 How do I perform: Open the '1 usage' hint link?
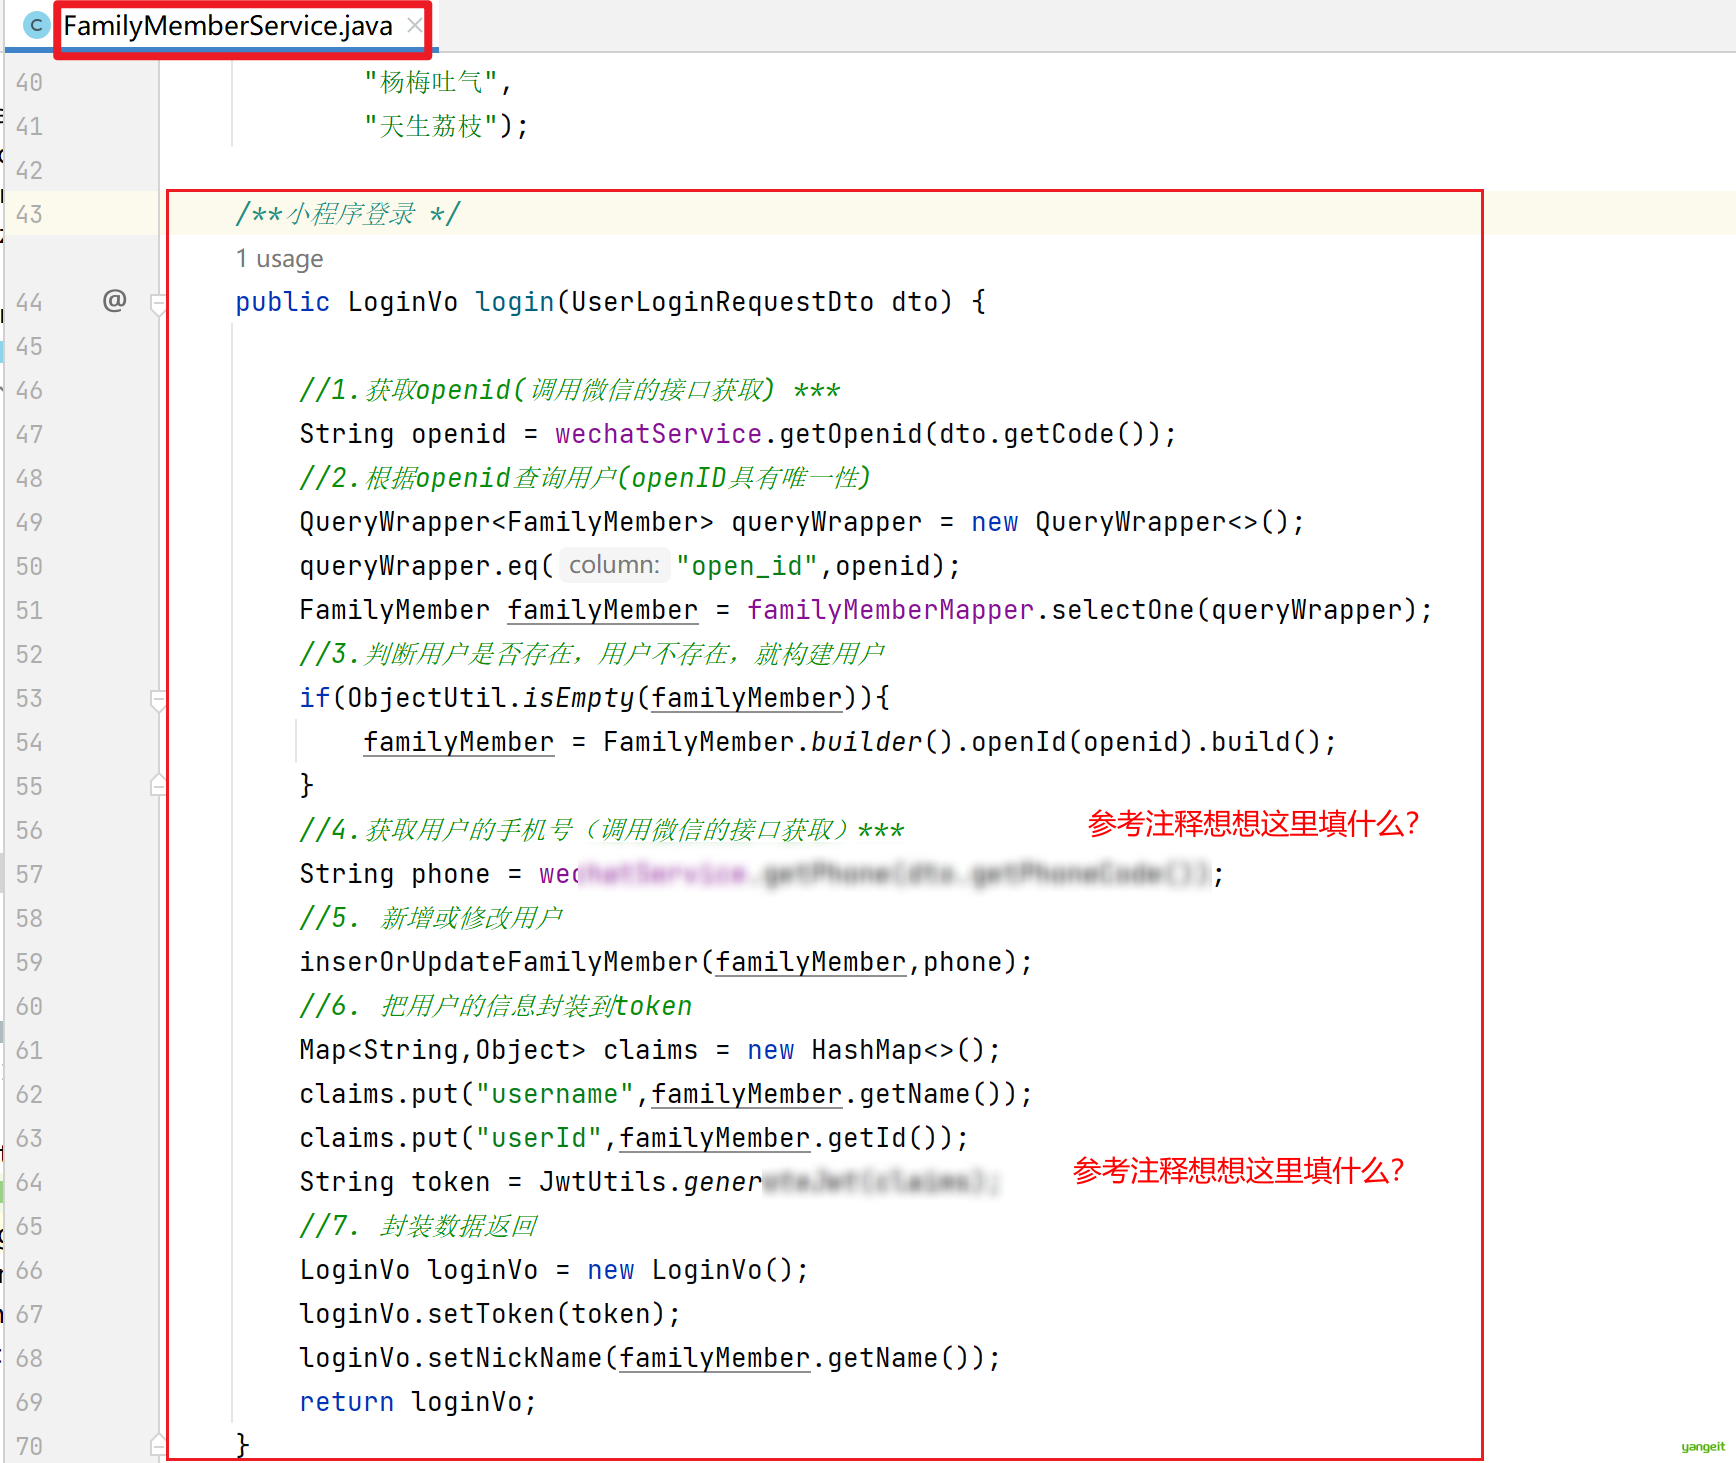(x=279, y=259)
